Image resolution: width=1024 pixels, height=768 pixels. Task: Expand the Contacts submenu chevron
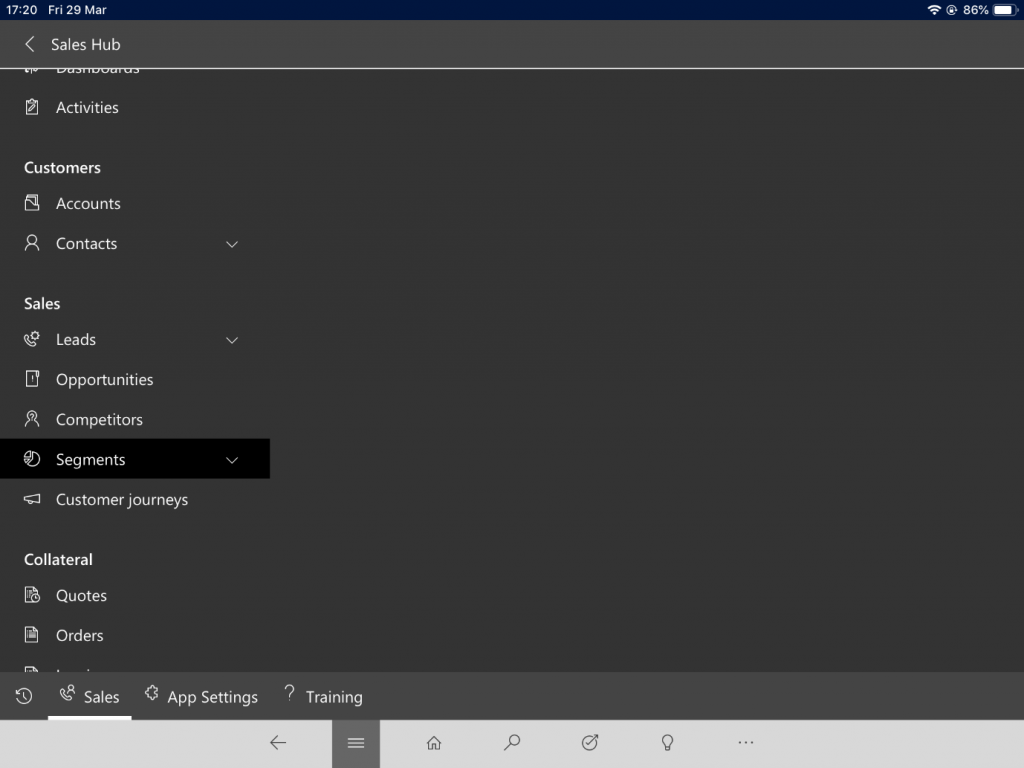point(232,243)
